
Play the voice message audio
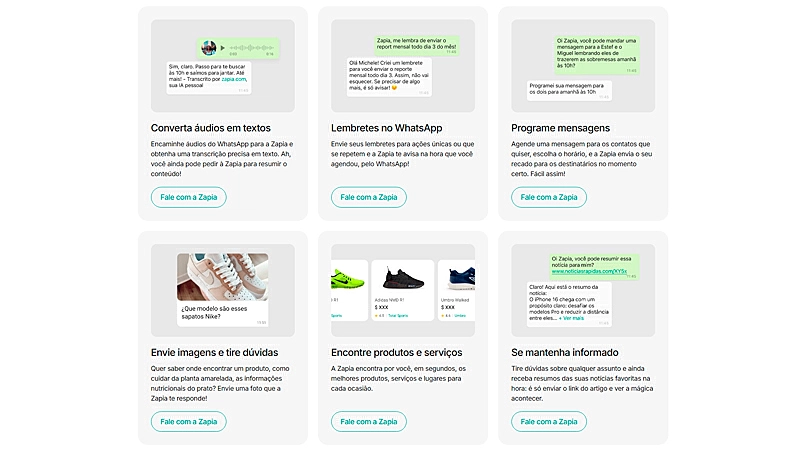click(x=222, y=47)
